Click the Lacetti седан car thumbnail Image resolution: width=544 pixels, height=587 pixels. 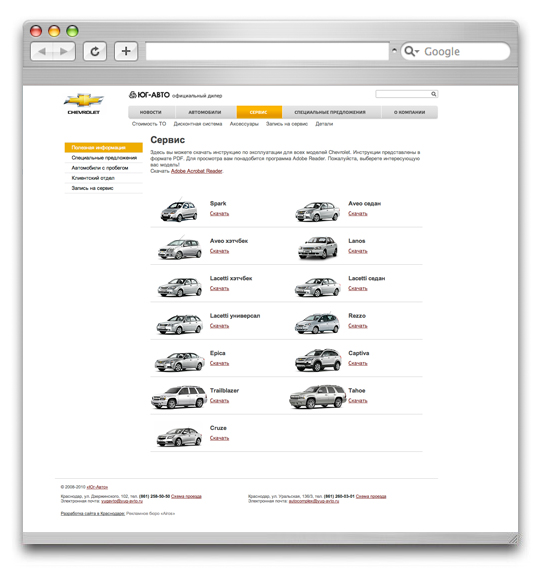pyautogui.click(x=318, y=287)
